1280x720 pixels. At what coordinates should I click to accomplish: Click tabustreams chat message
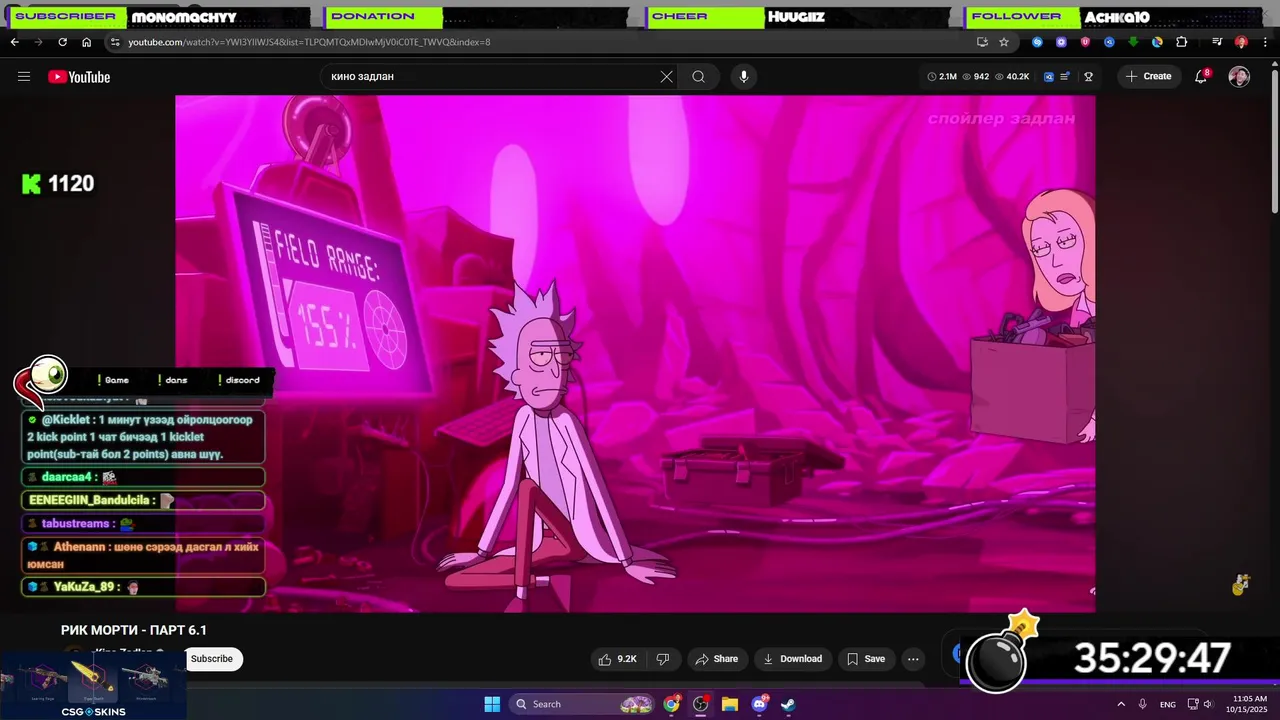(143, 523)
